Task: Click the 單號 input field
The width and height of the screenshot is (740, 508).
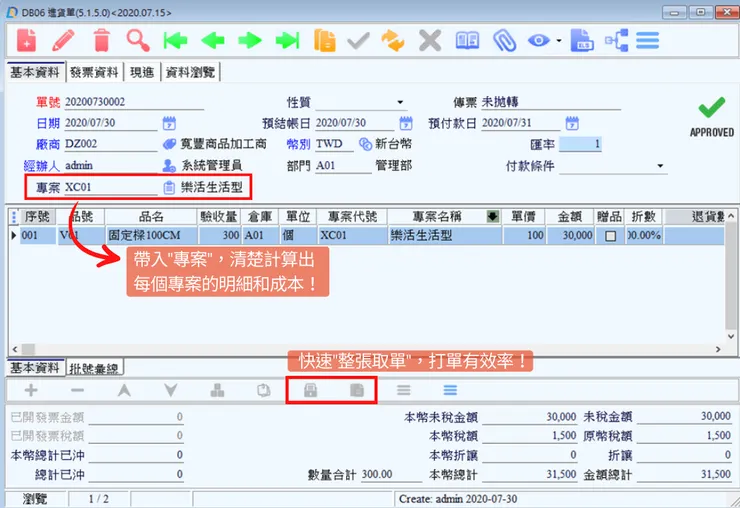Action: pyautogui.click(x=134, y=102)
